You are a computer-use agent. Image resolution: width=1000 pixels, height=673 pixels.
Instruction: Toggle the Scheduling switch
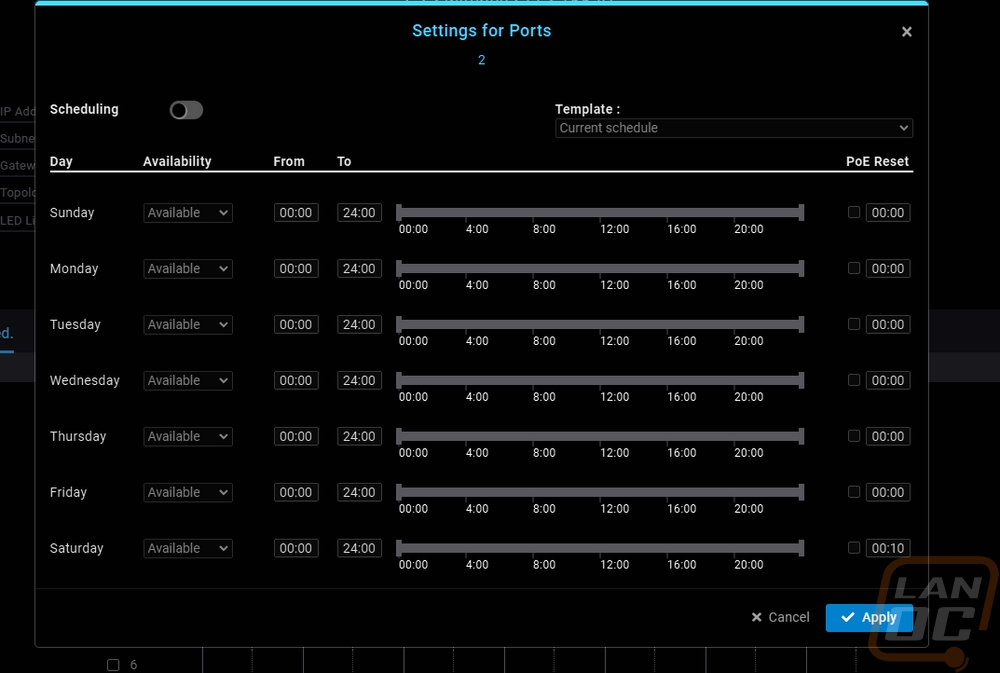click(x=186, y=110)
